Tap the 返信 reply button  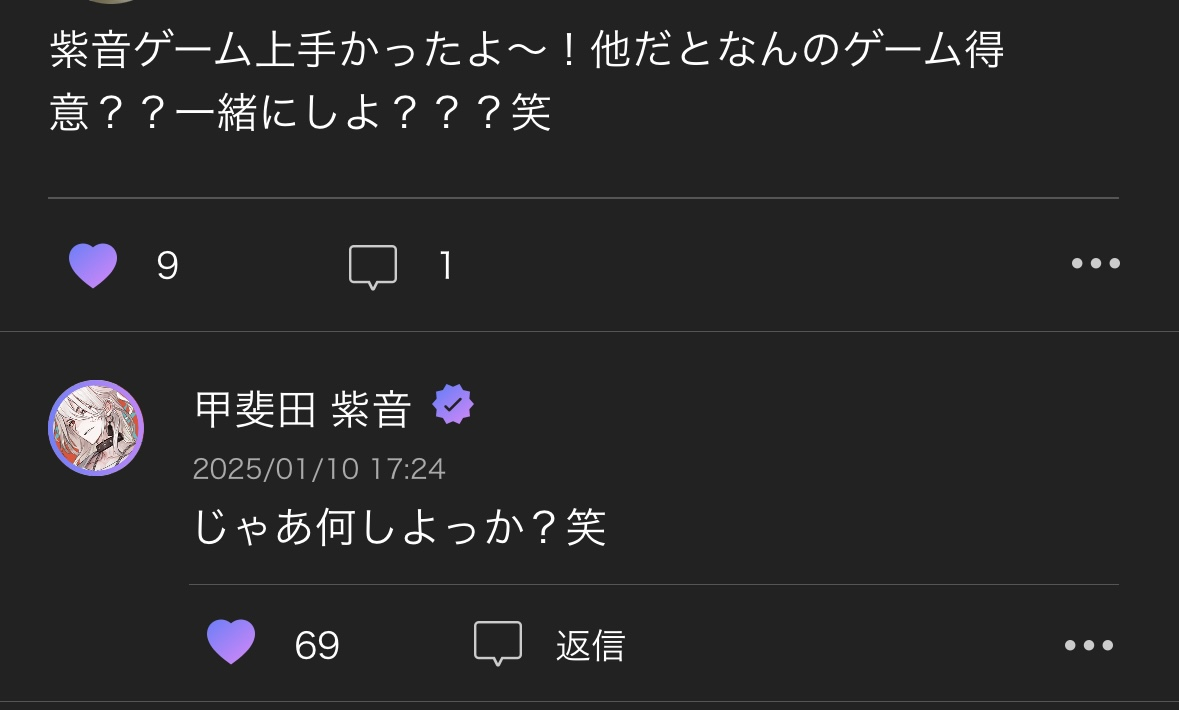pos(590,645)
